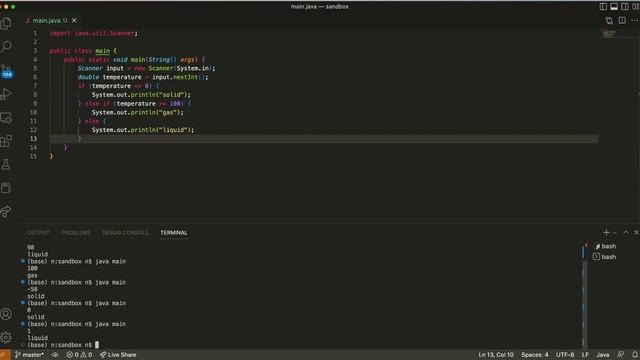This screenshot has width=640, height=360.
Task: Click 'Scanner input = new Scanner' line
Action: tap(146, 68)
